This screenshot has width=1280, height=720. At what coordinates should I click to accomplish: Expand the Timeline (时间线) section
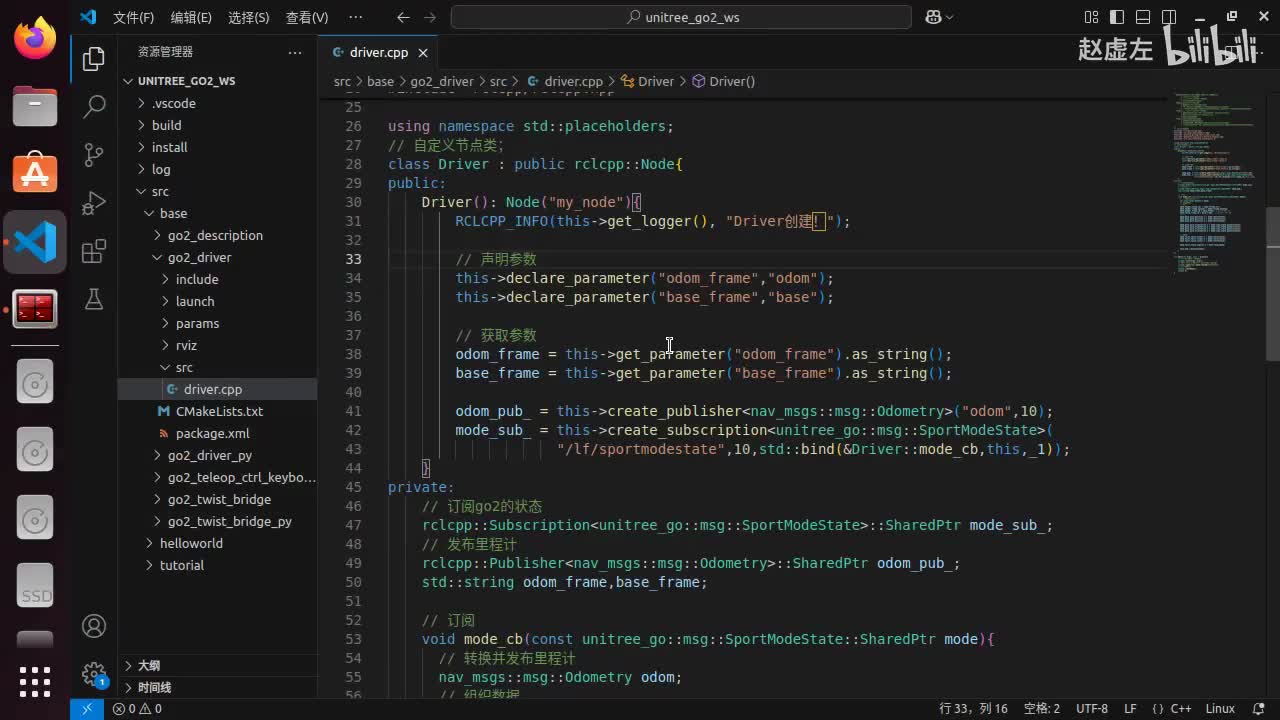click(x=218, y=687)
